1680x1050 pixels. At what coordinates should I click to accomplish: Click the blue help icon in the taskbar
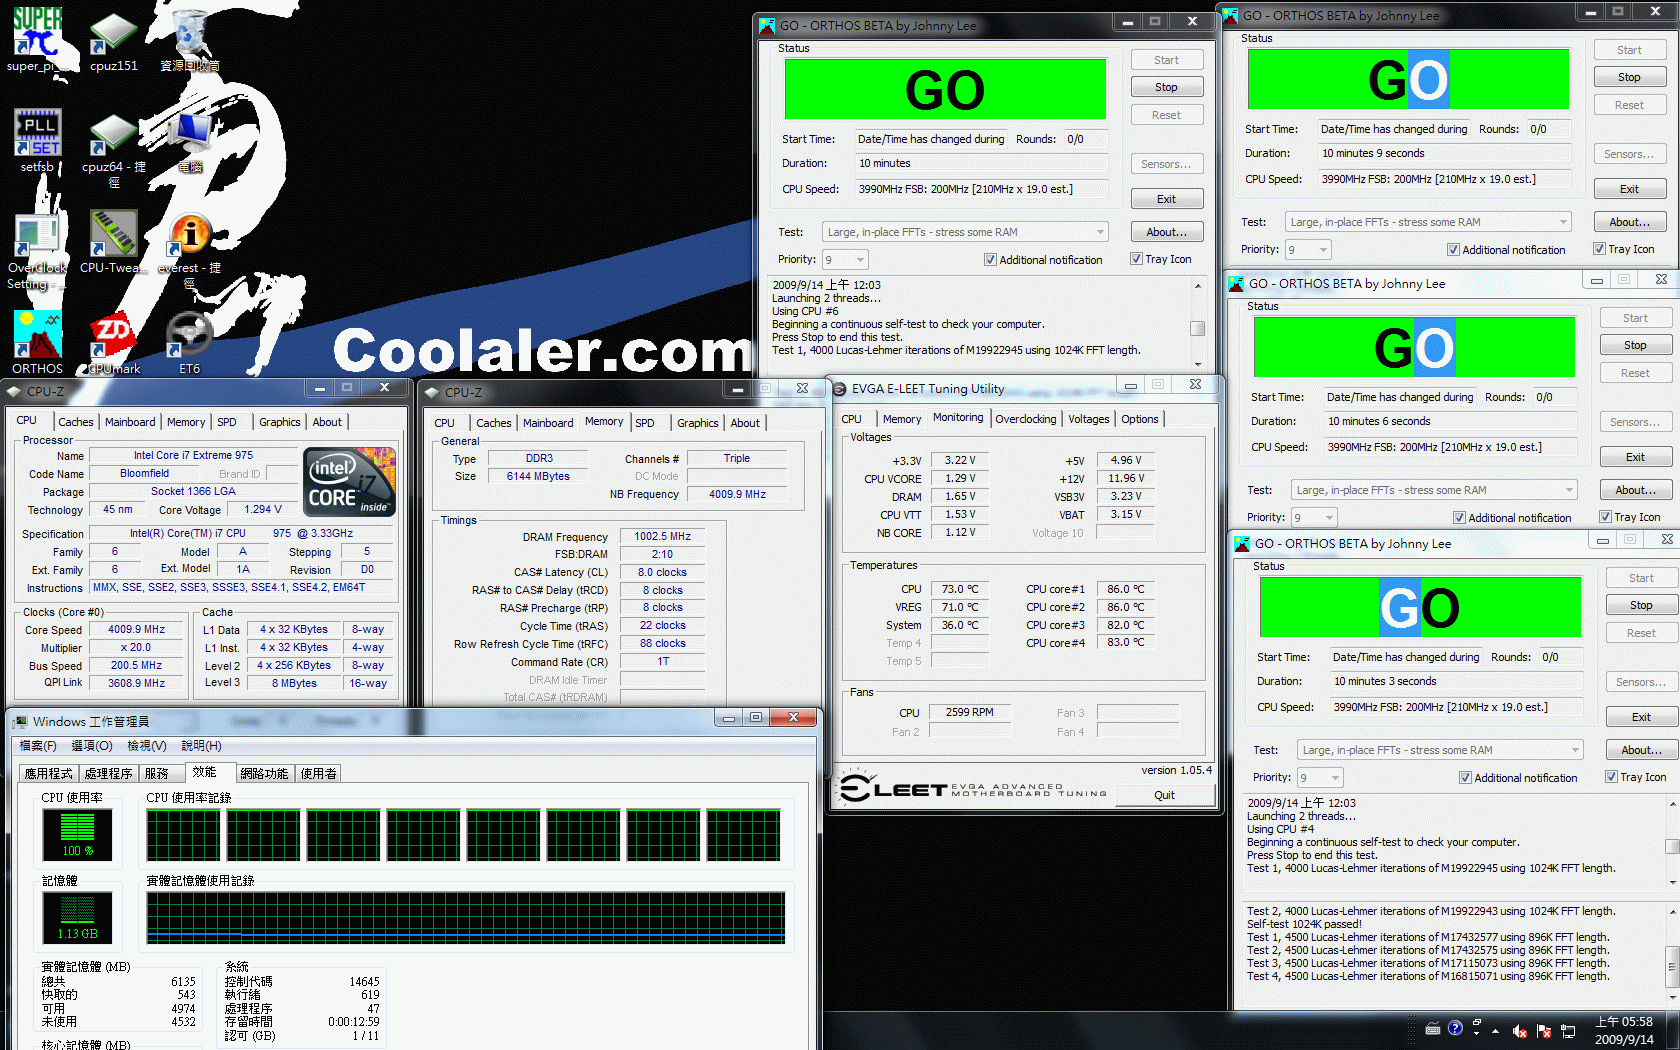[1455, 1028]
